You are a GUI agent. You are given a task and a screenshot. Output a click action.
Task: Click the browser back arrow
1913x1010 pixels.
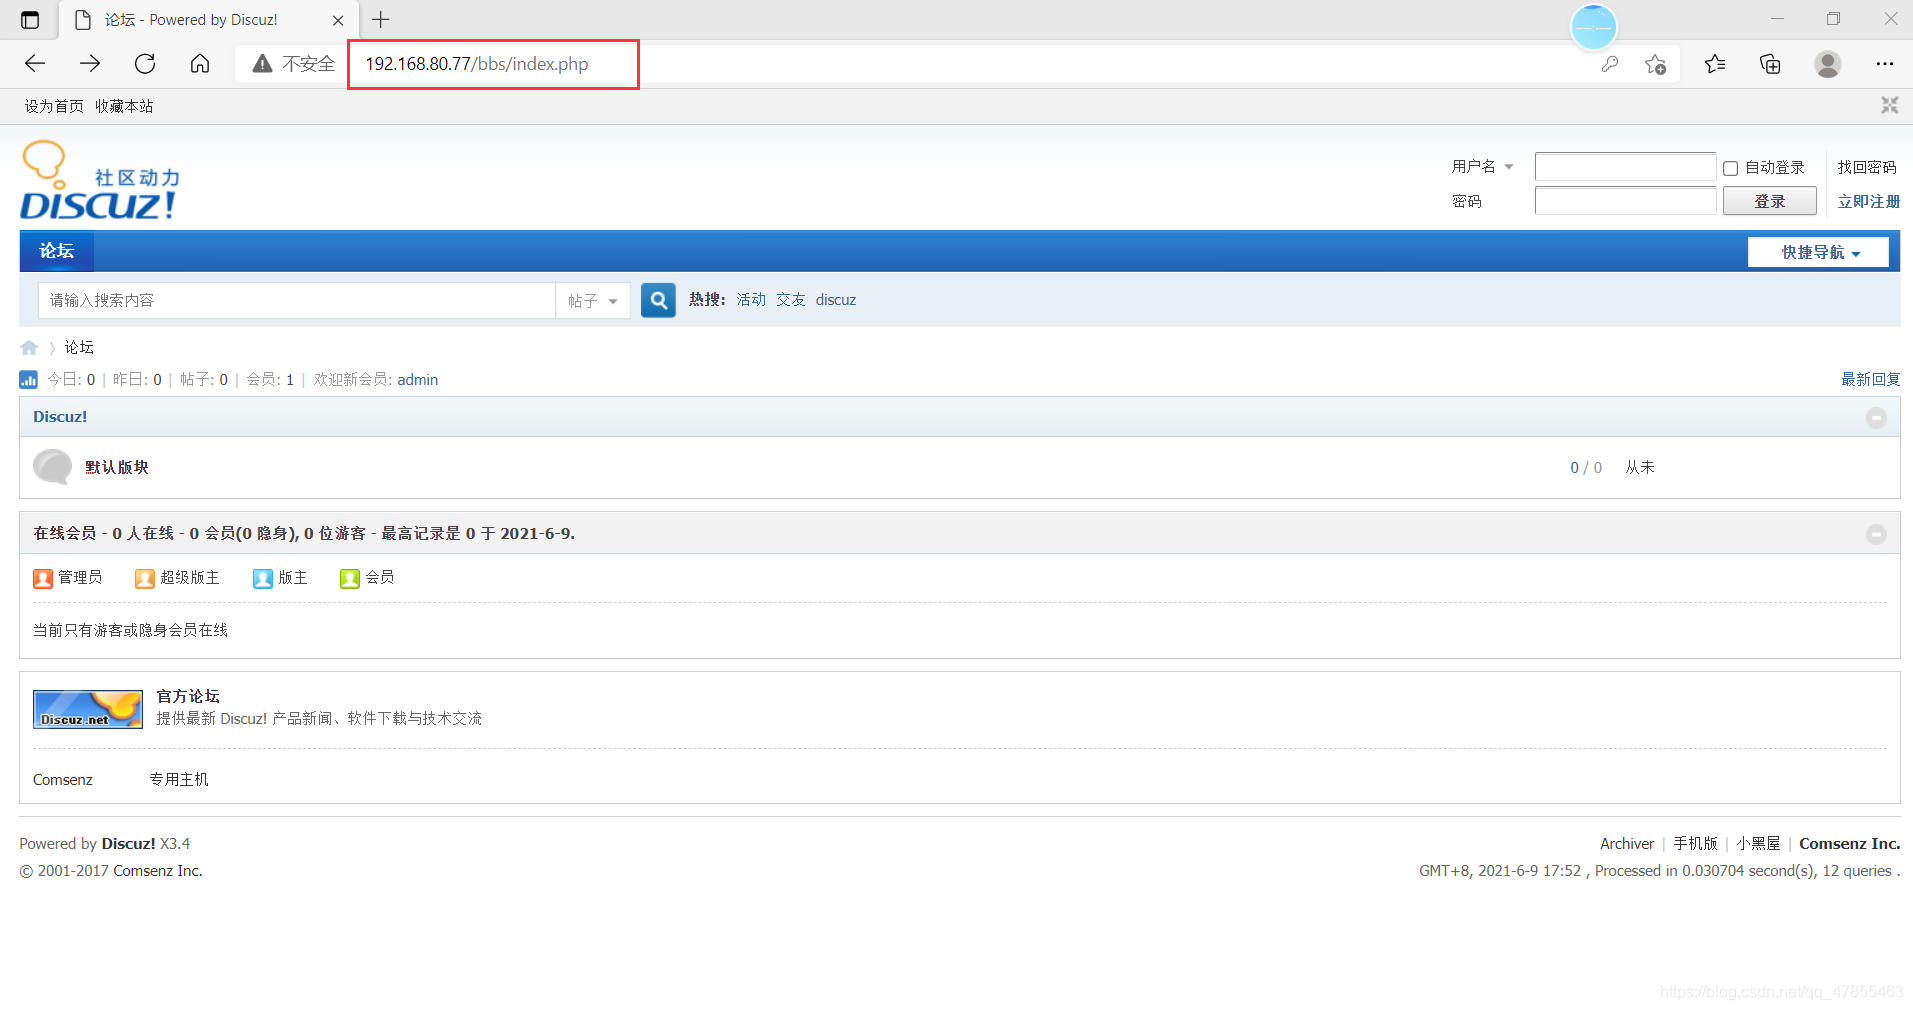point(35,64)
